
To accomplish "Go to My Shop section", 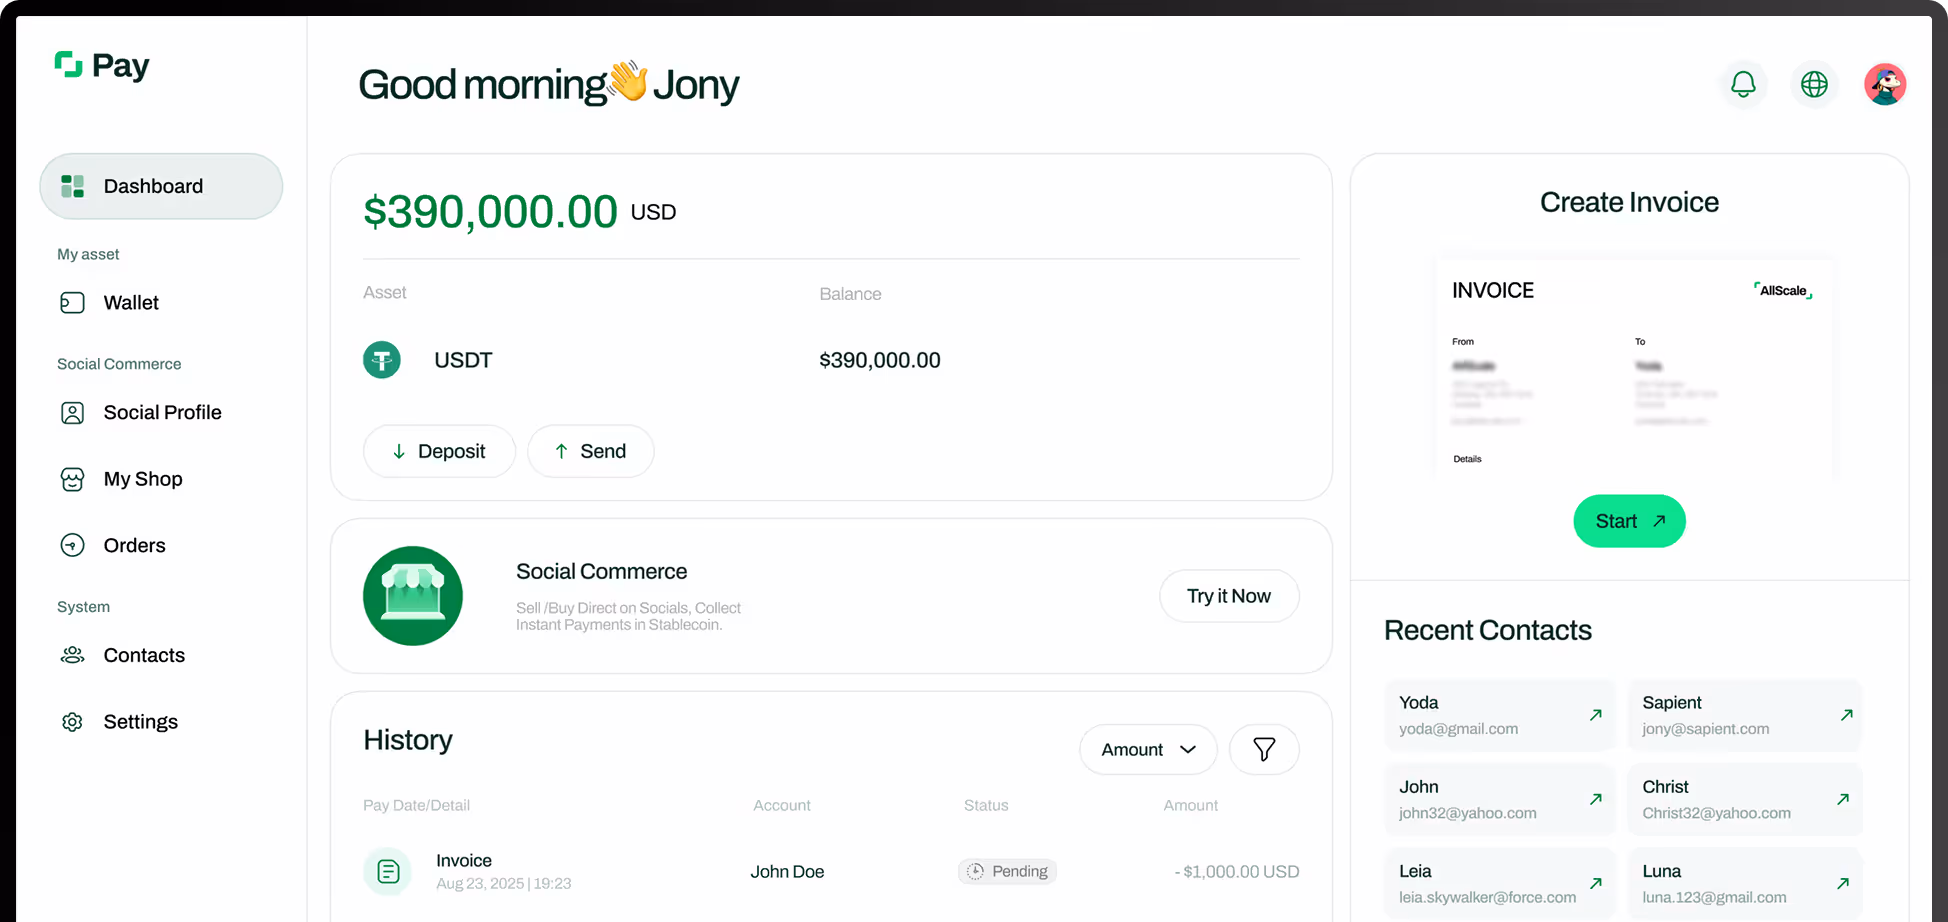I will pyautogui.click(x=142, y=479).
